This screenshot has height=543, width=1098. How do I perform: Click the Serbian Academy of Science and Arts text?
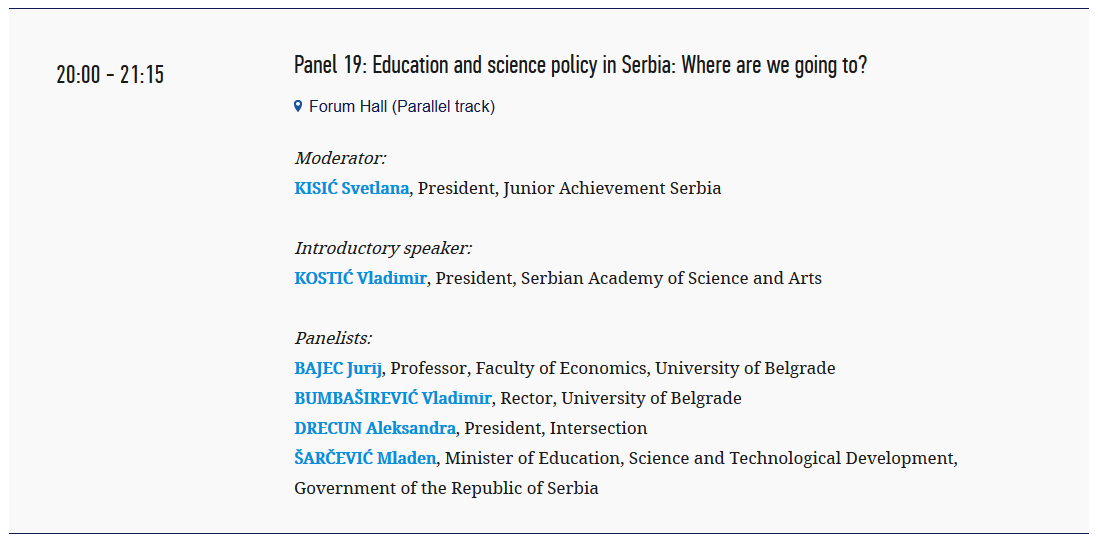coord(672,278)
